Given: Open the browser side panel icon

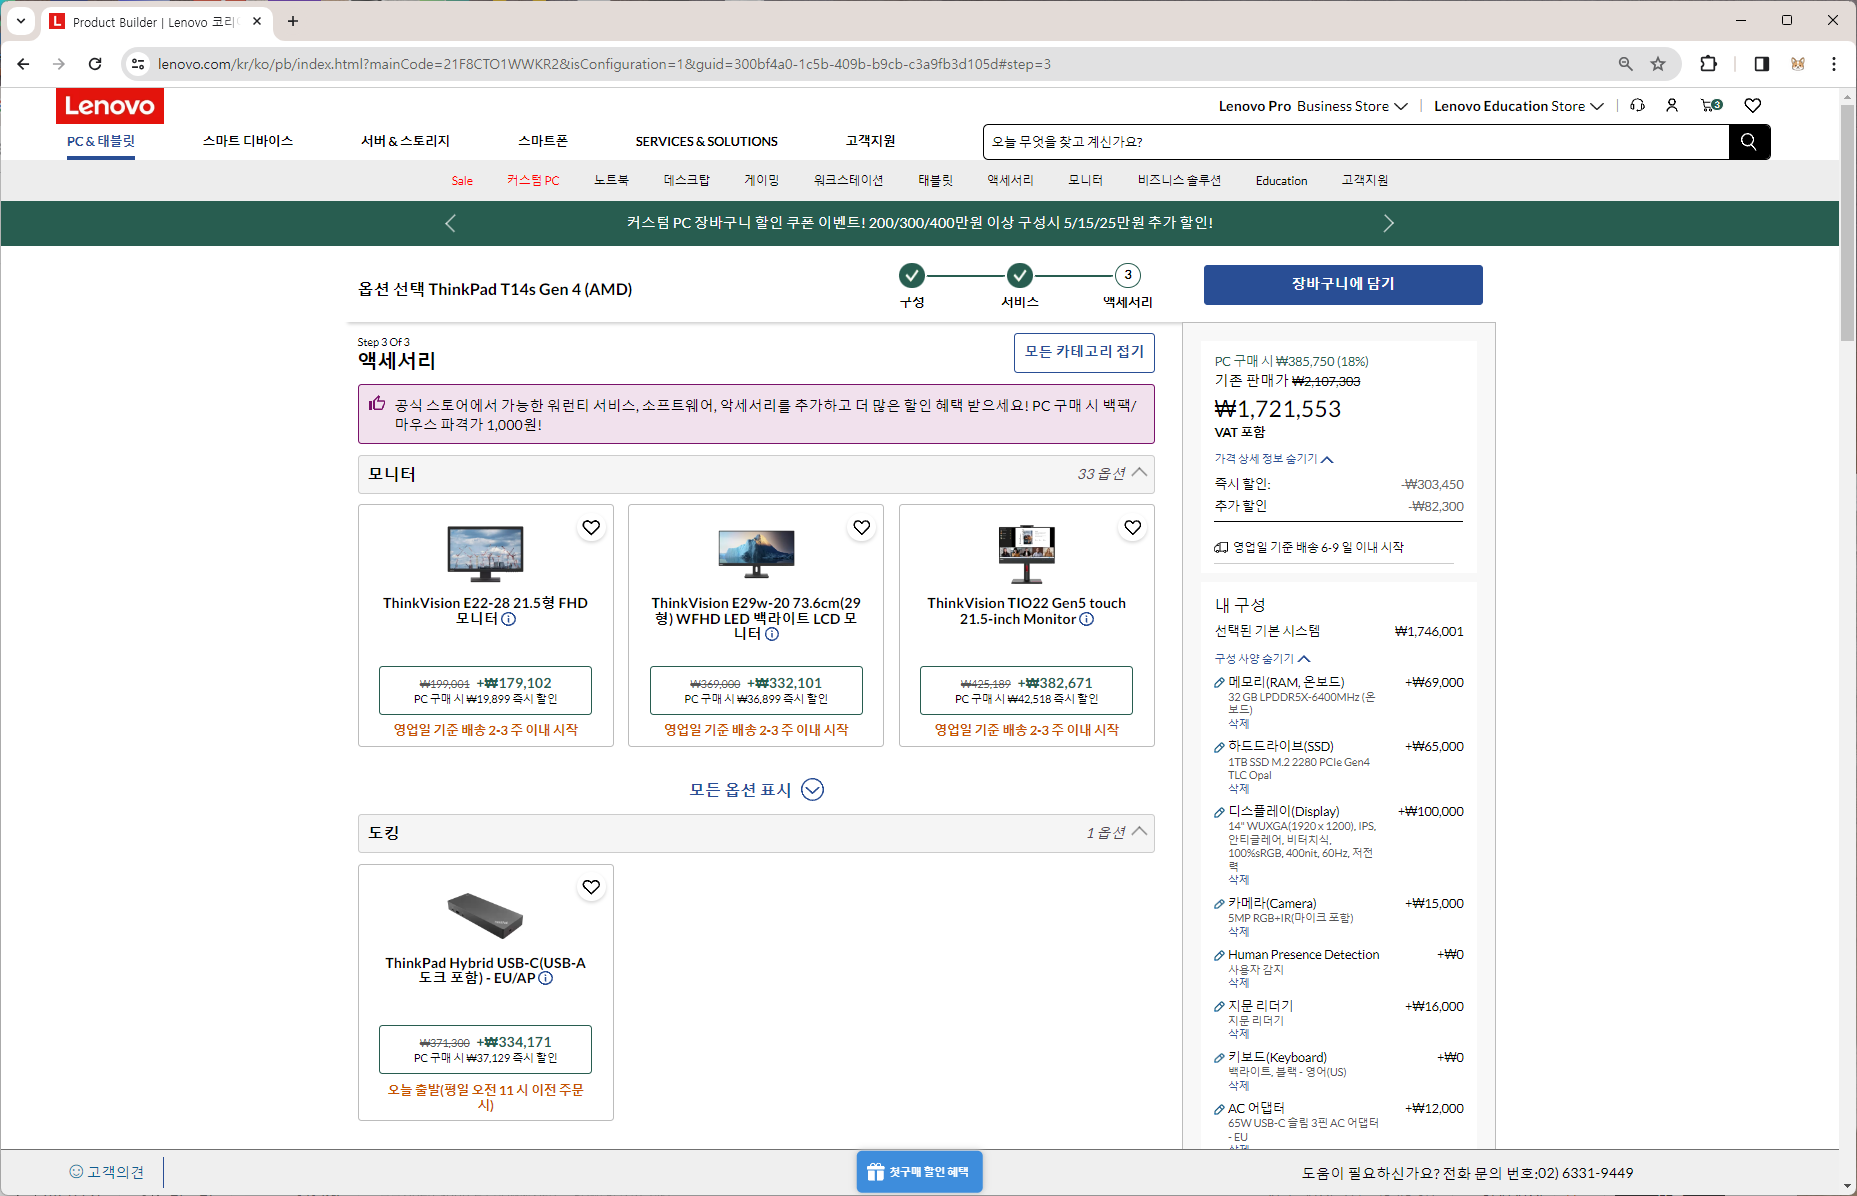Looking at the screenshot, I should (x=1761, y=64).
